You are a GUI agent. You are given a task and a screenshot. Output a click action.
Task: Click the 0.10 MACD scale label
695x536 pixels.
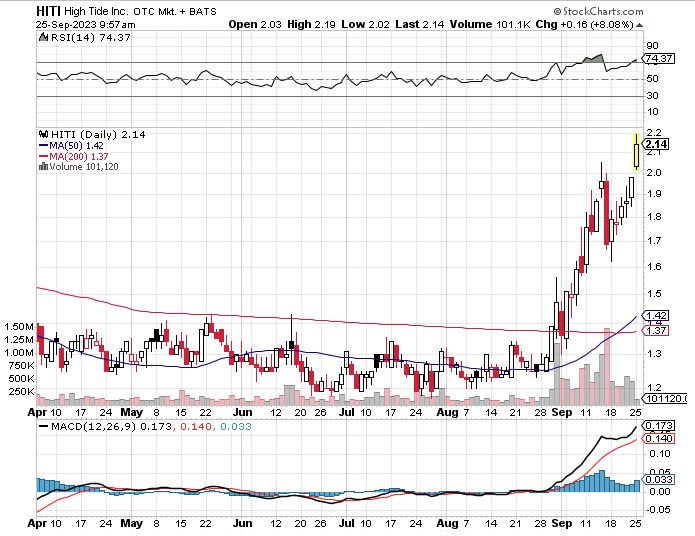(x=660, y=454)
